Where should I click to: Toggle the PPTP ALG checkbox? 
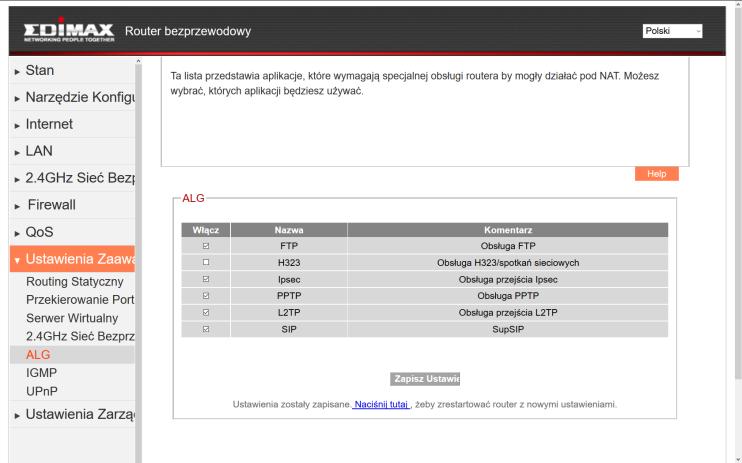(x=206, y=296)
